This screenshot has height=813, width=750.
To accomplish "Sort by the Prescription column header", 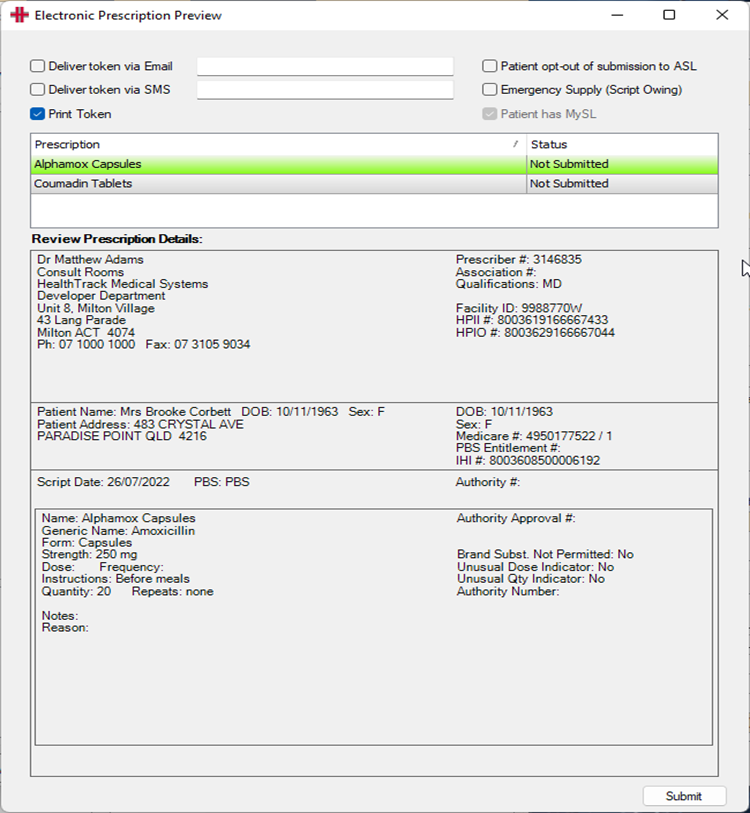I will coord(279,145).
